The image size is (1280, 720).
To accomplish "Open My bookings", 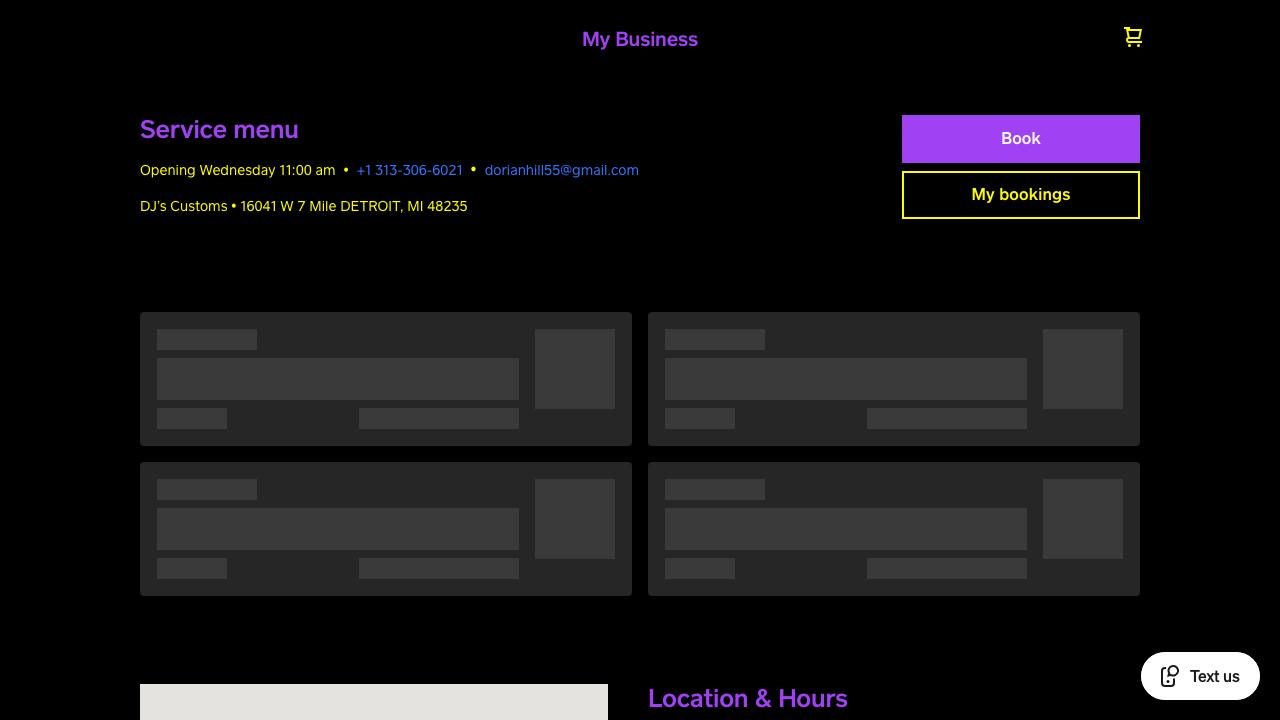I will pyautogui.click(x=1020, y=195).
